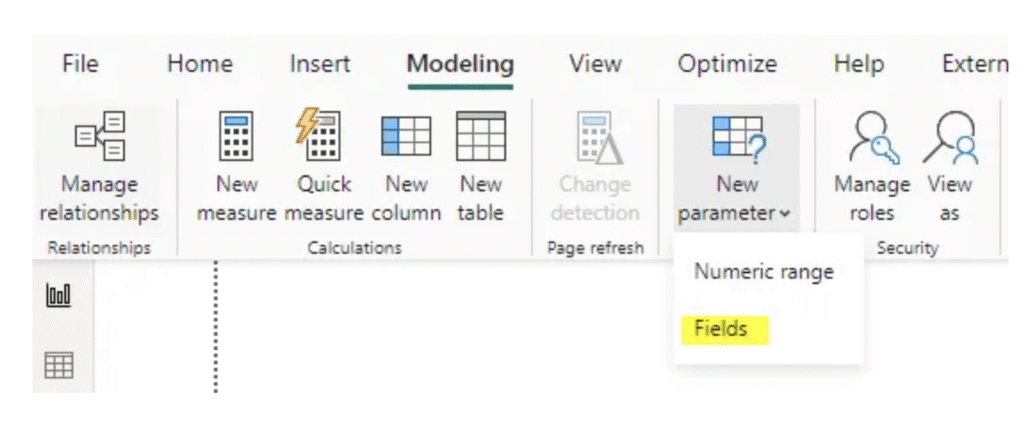Select Numeric range parameter option
Screen dimensions: 1024x442
click(764, 271)
